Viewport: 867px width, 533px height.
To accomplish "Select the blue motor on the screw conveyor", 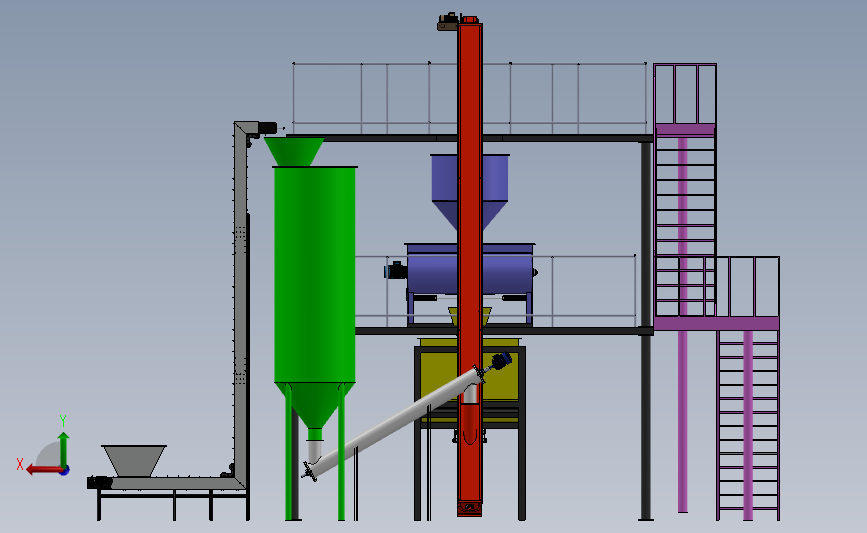I will coord(502,360).
